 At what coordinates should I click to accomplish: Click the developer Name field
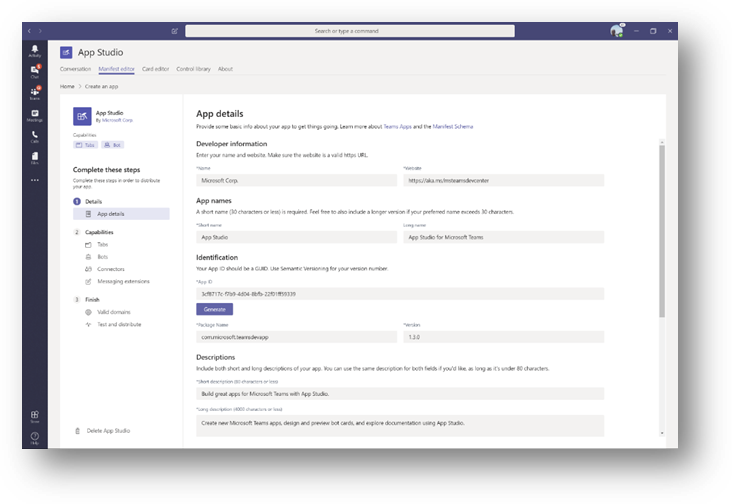click(296, 181)
